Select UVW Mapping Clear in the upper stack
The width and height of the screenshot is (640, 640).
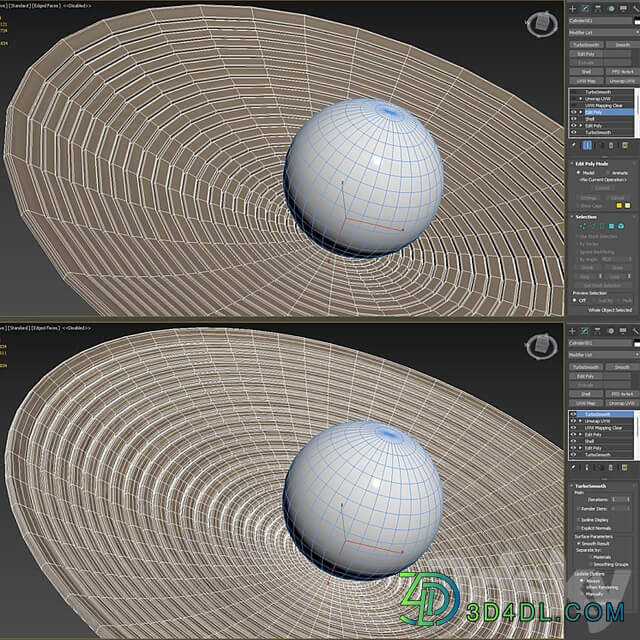click(x=604, y=106)
